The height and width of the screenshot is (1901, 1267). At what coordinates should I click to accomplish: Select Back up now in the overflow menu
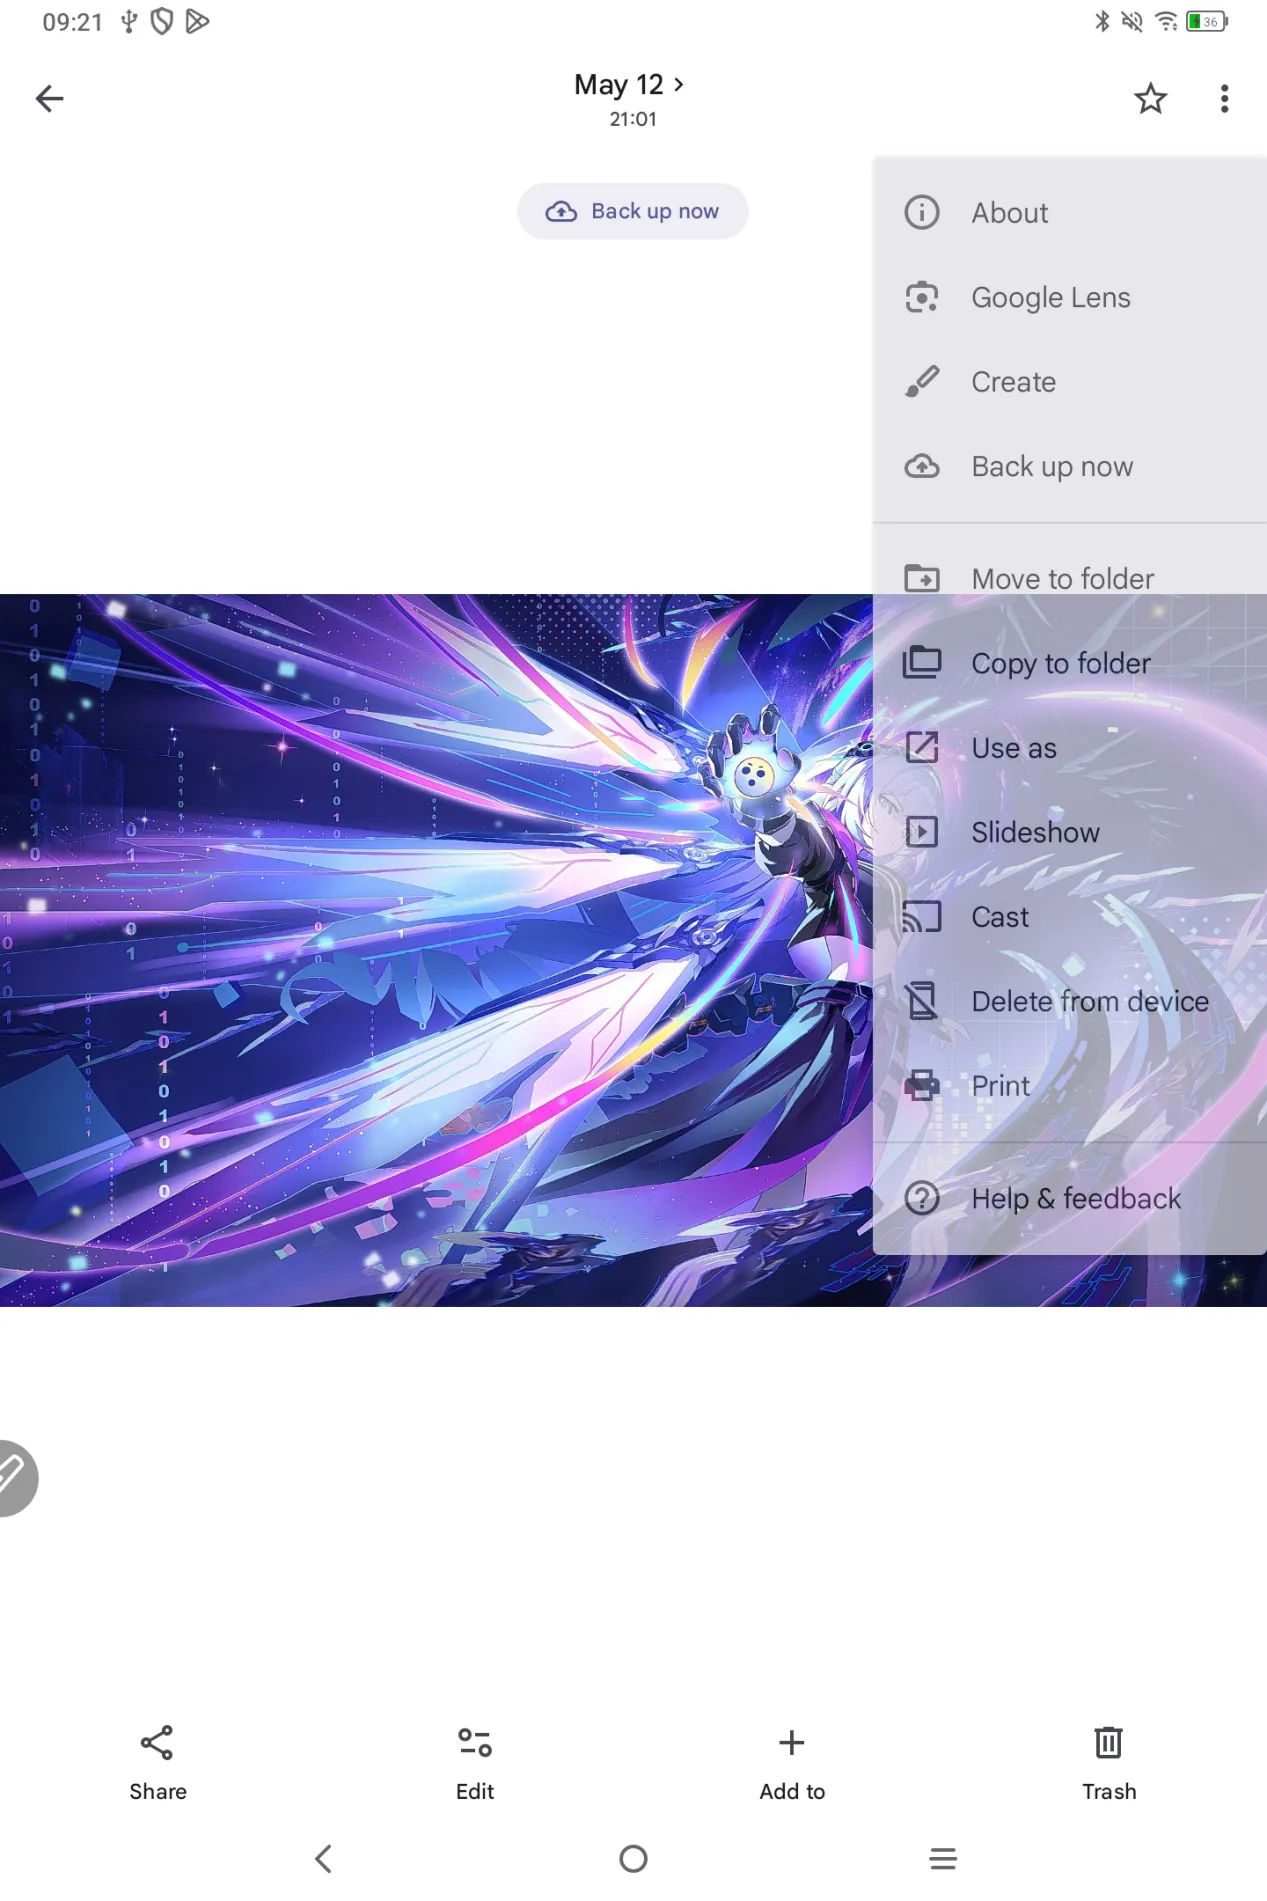pyautogui.click(x=1070, y=466)
